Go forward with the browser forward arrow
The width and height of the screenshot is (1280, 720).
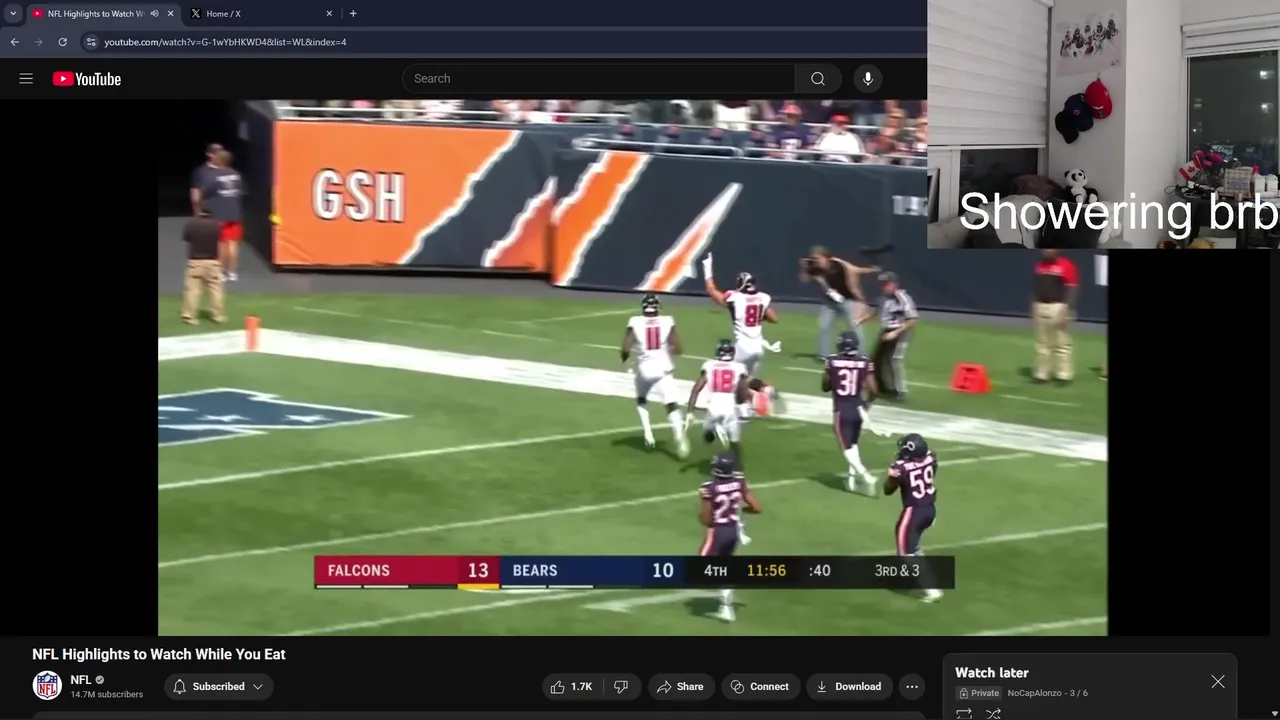tap(38, 42)
